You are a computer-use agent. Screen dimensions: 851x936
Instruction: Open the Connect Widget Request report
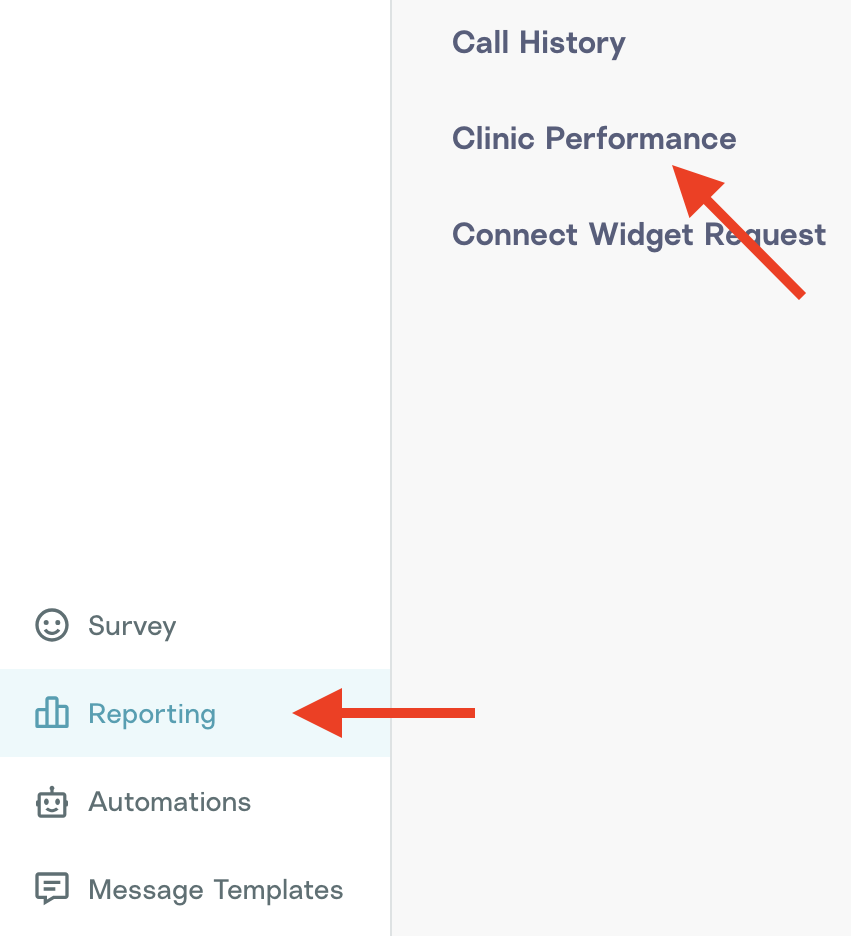point(638,235)
